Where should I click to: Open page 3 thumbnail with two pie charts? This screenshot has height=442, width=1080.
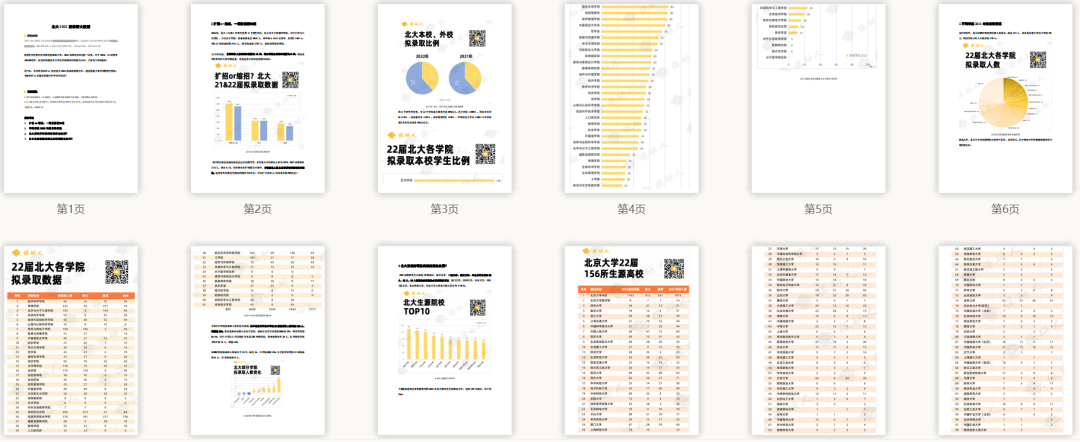click(444, 98)
